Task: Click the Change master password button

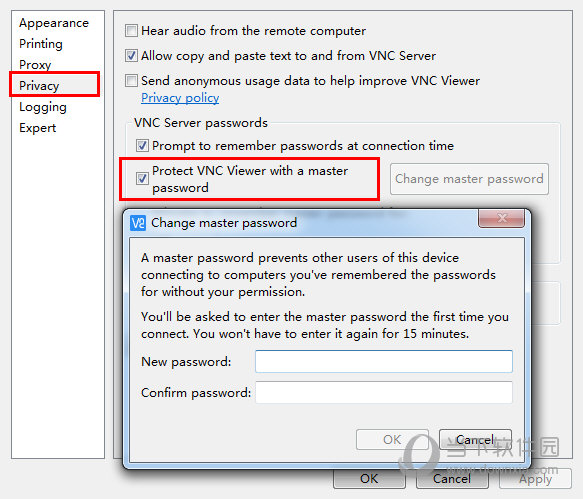Action: 469,179
